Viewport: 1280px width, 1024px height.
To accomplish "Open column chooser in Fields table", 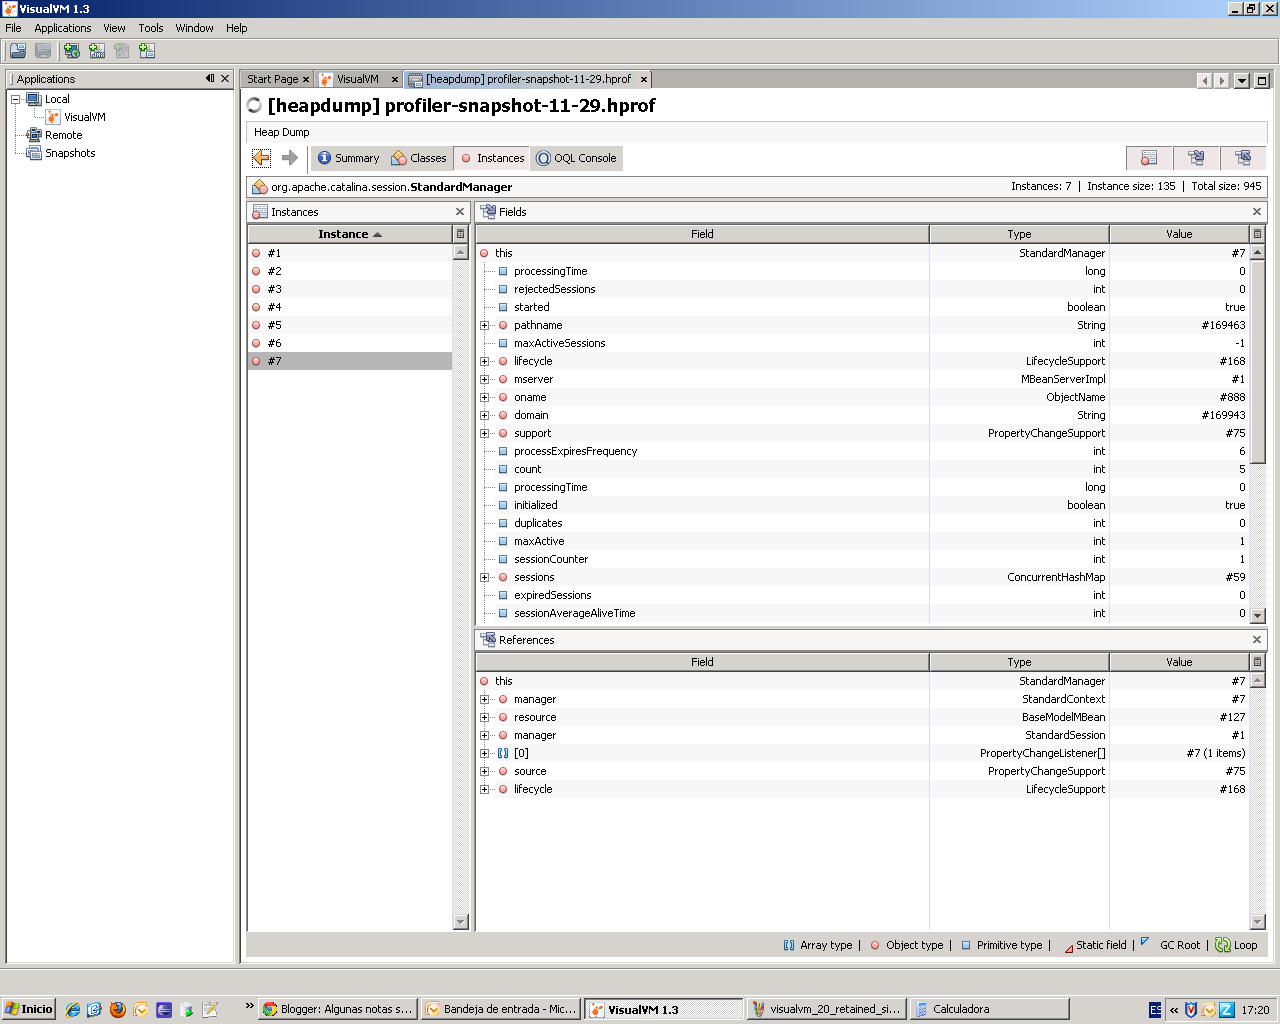I will point(1258,234).
